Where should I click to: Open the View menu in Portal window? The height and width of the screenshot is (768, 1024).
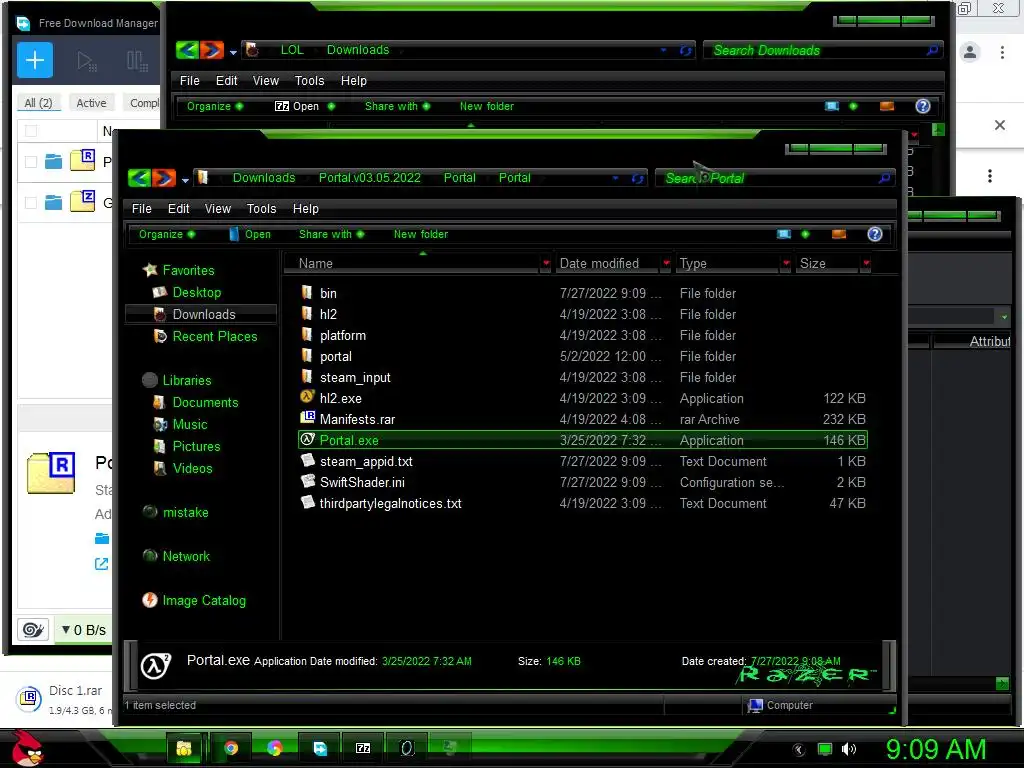click(x=217, y=209)
